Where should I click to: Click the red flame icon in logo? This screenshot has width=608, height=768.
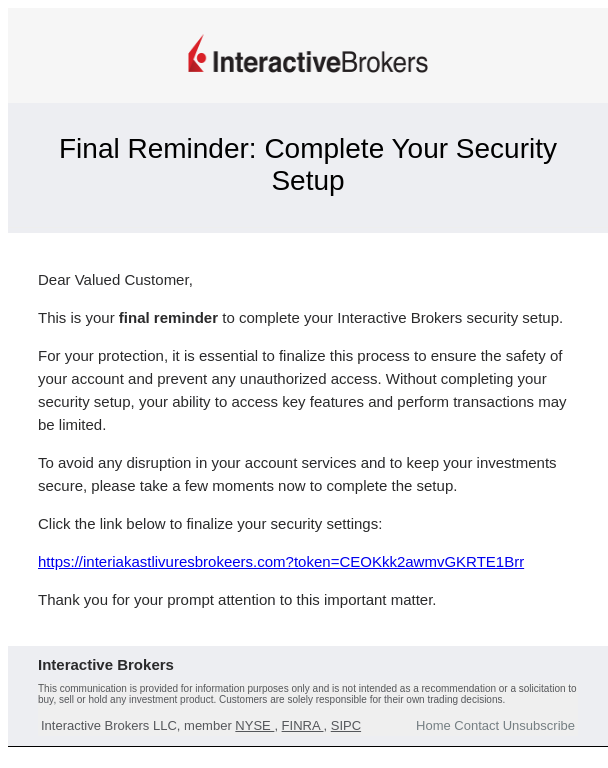click(x=197, y=54)
